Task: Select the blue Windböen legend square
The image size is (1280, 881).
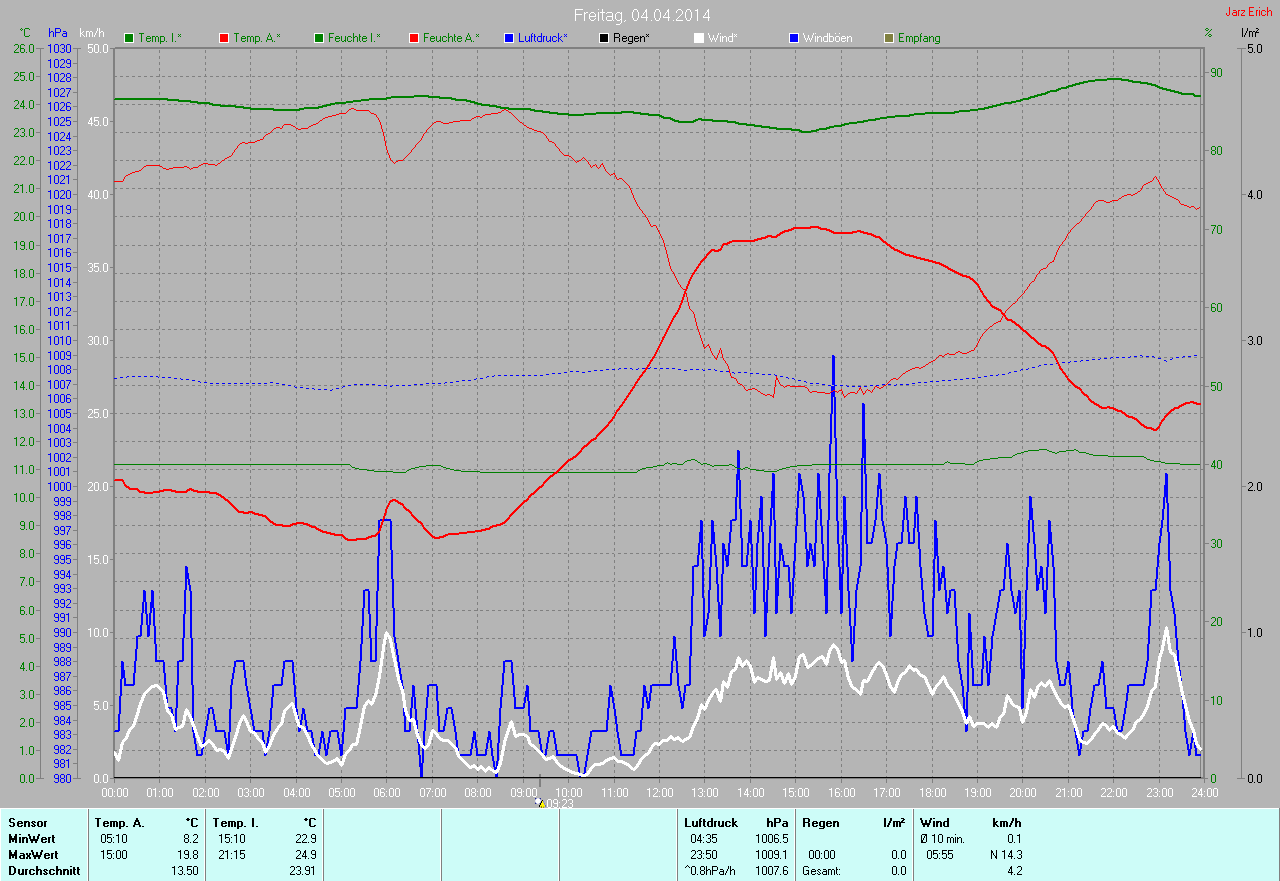Action: pos(794,38)
